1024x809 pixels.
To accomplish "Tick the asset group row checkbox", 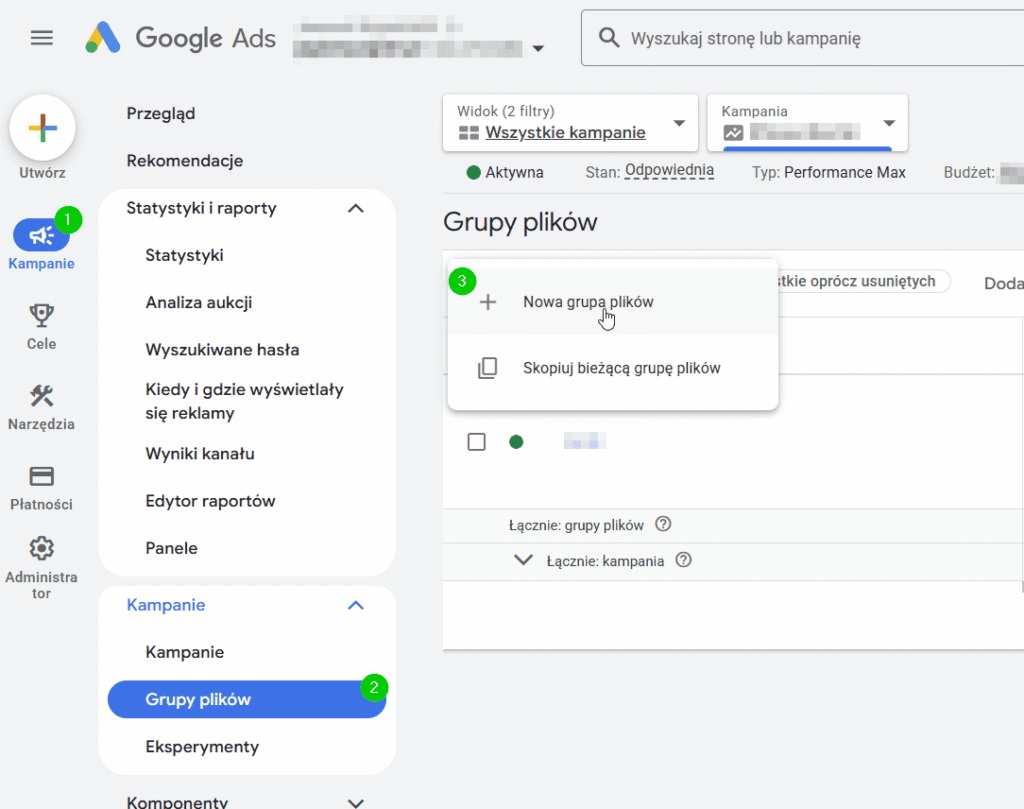I will (x=477, y=442).
